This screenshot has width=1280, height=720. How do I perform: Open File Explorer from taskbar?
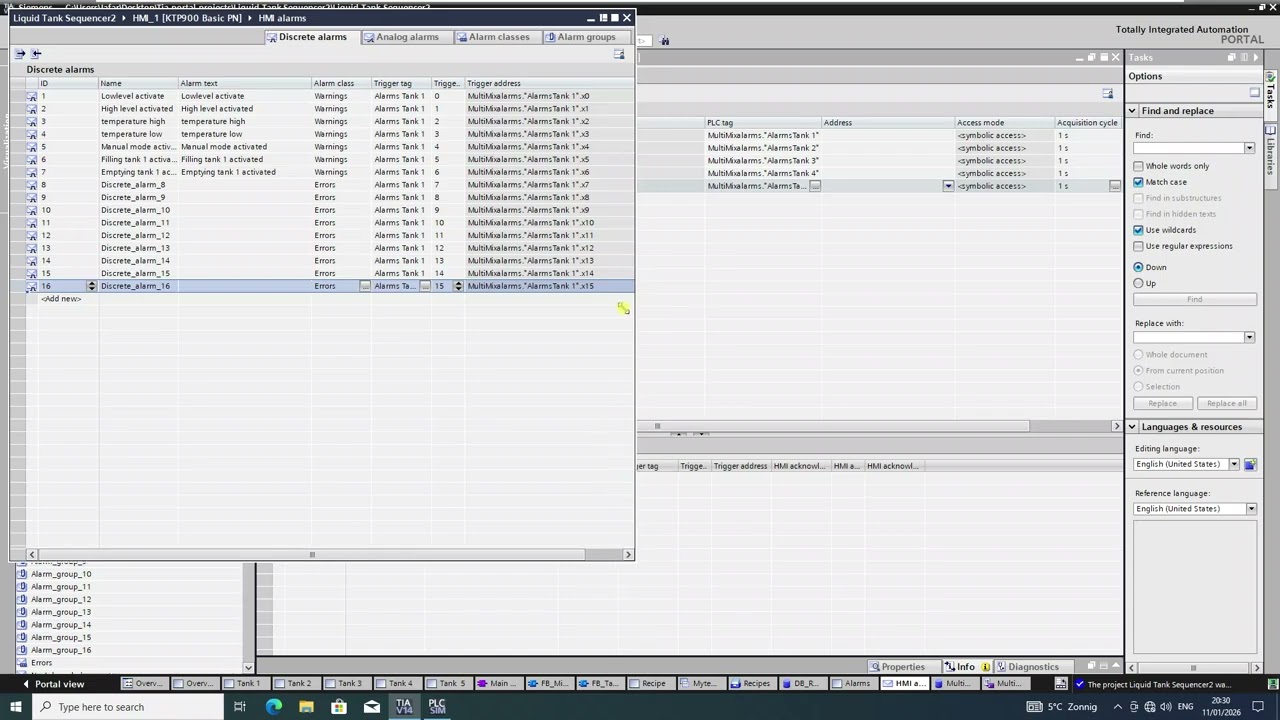point(306,706)
